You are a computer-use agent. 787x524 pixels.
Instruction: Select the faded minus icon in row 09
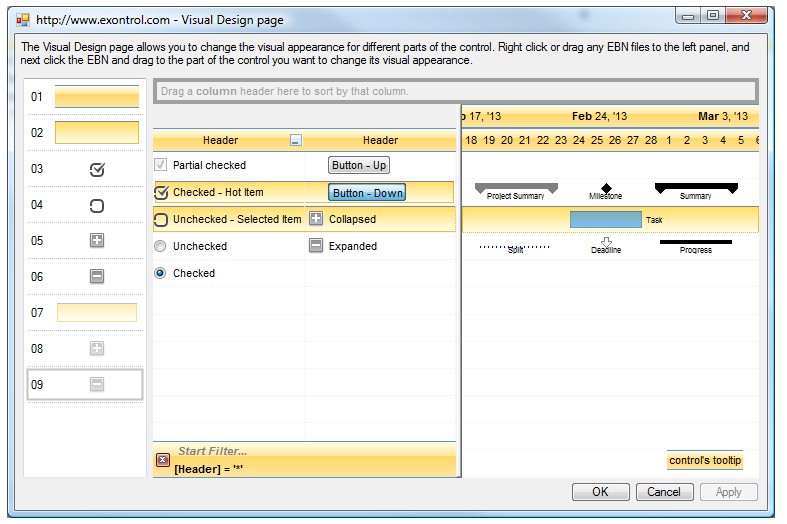point(97,385)
